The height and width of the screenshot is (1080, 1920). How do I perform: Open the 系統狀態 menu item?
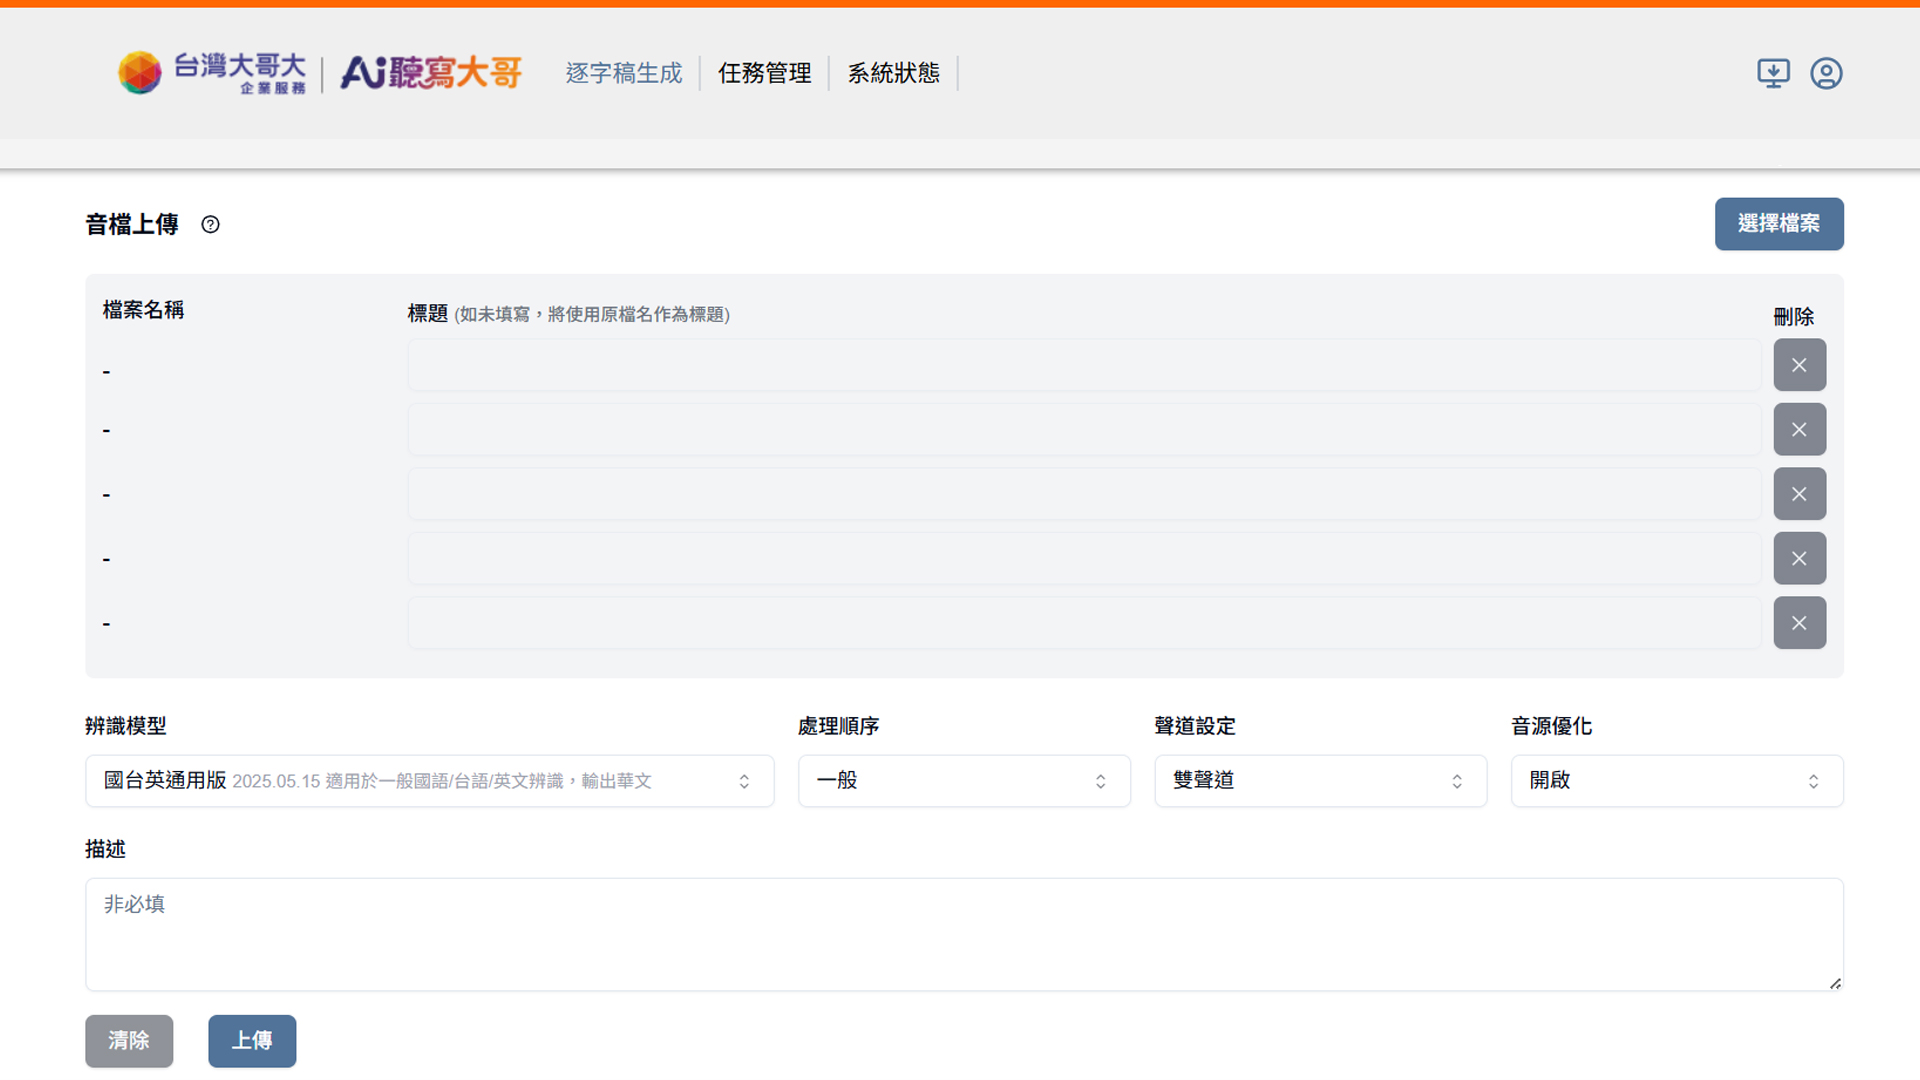point(893,73)
